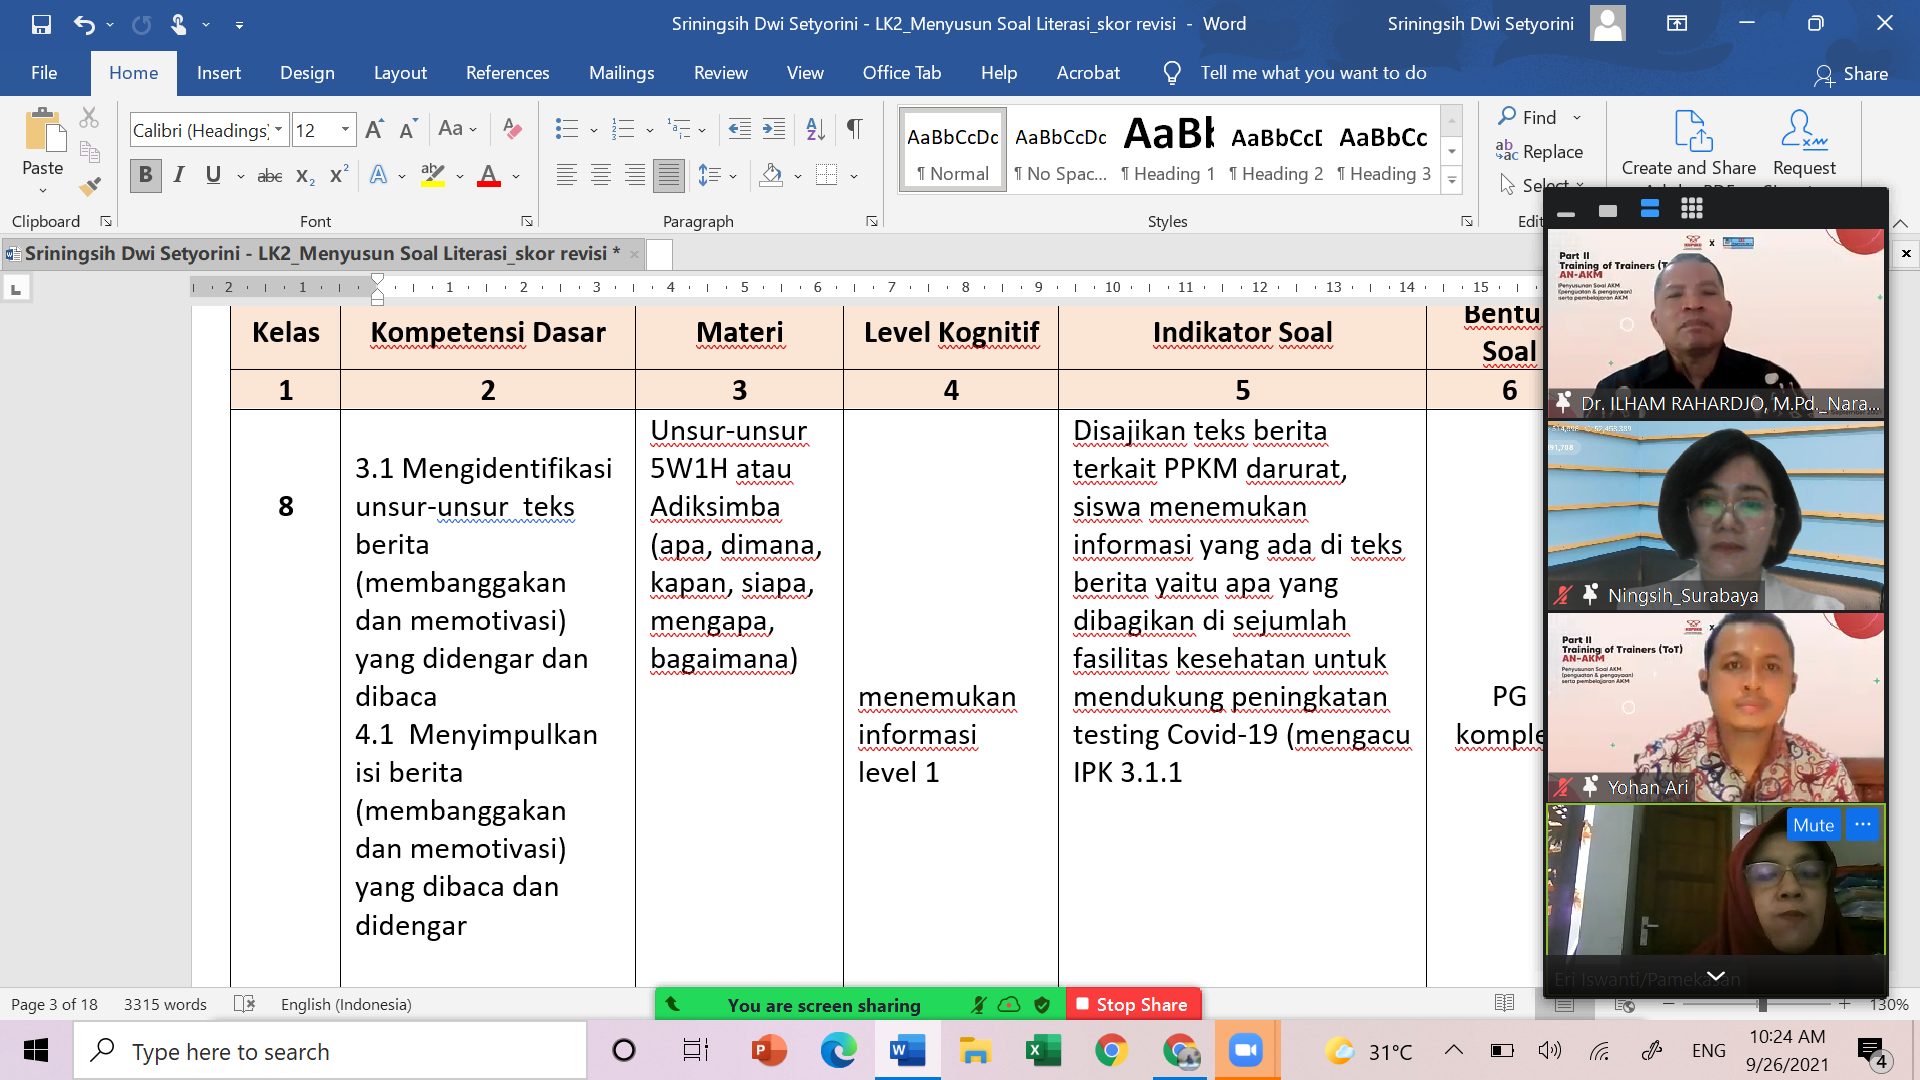Open the bullet list style dropdown
Image resolution: width=1920 pixels, height=1080 pixels.
pos(594,130)
